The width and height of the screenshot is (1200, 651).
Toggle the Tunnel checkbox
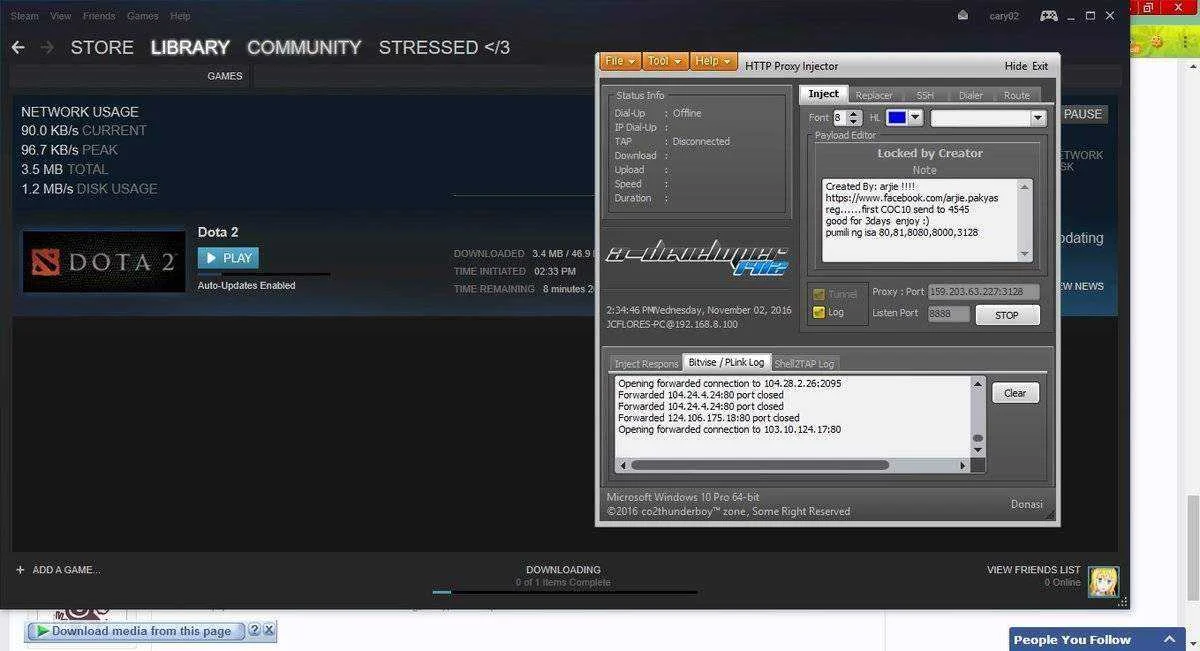(819, 294)
